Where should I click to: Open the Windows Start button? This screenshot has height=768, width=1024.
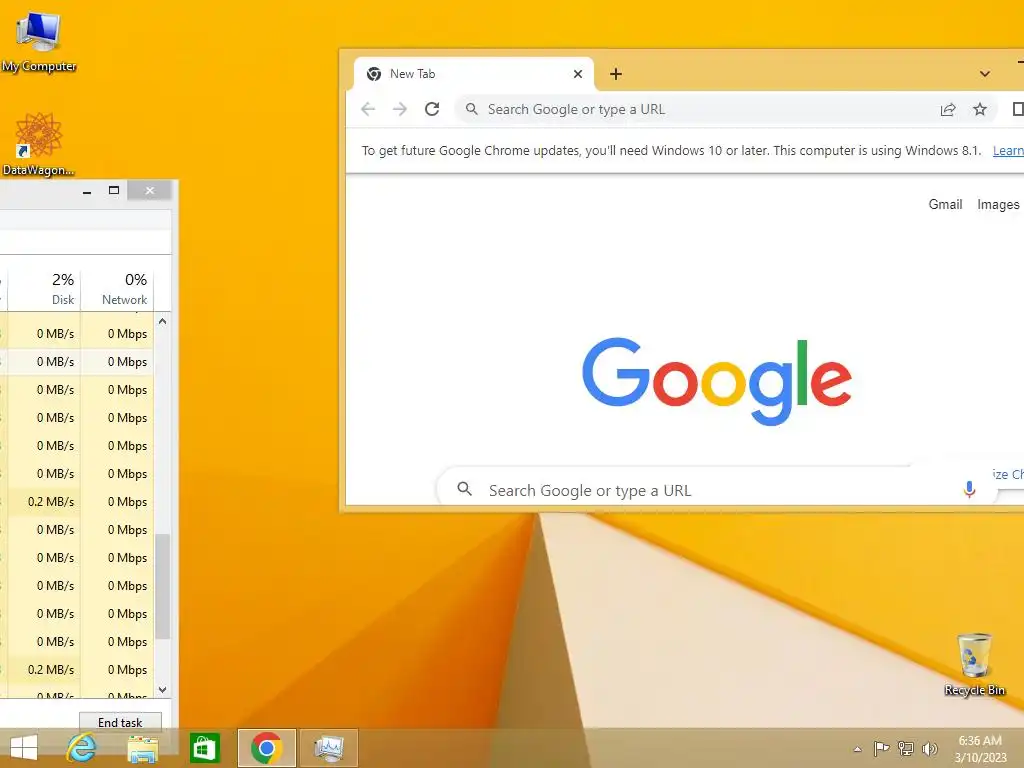(x=24, y=748)
